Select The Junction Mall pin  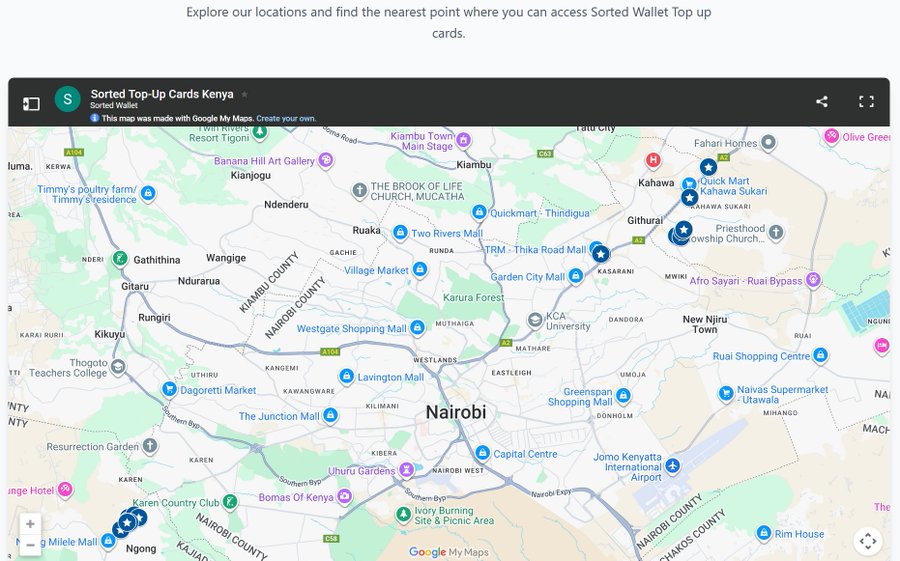click(x=330, y=415)
